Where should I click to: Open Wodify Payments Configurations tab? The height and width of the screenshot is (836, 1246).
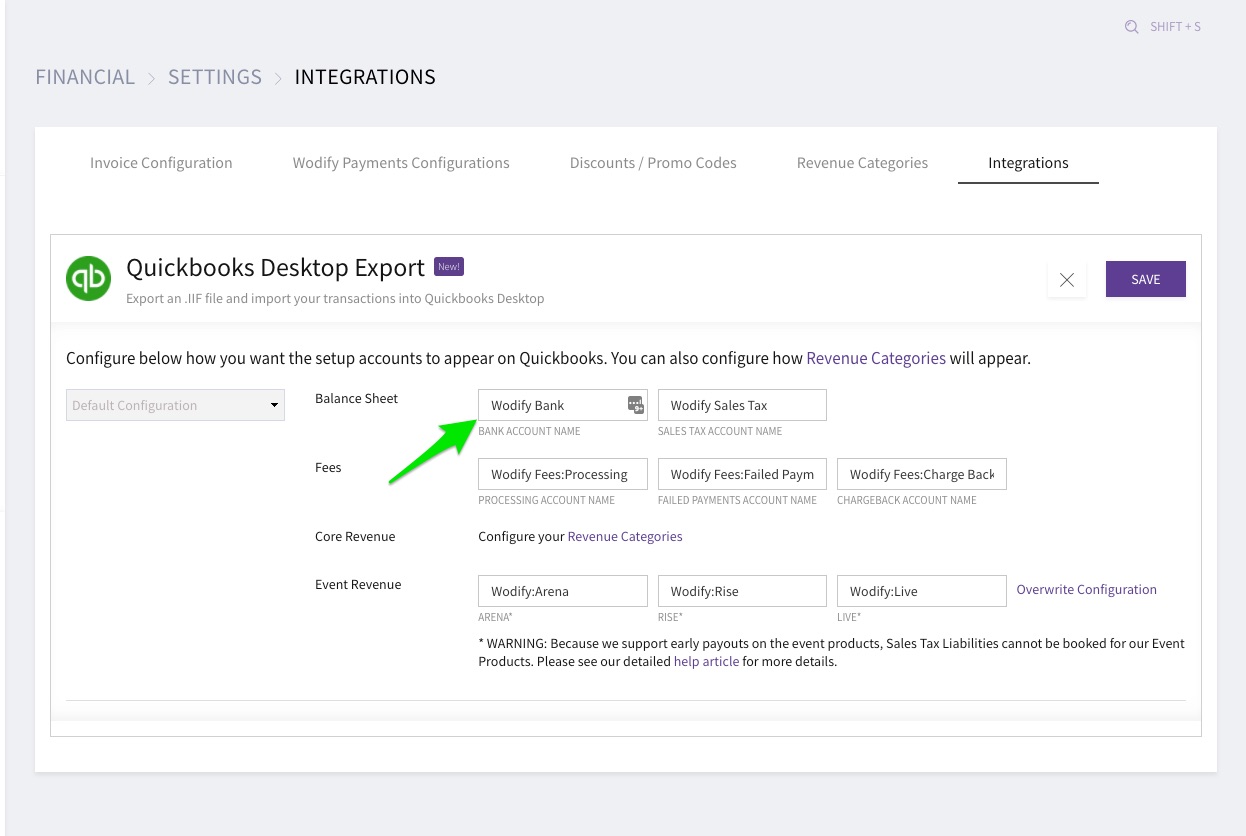[x=401, y=163]
